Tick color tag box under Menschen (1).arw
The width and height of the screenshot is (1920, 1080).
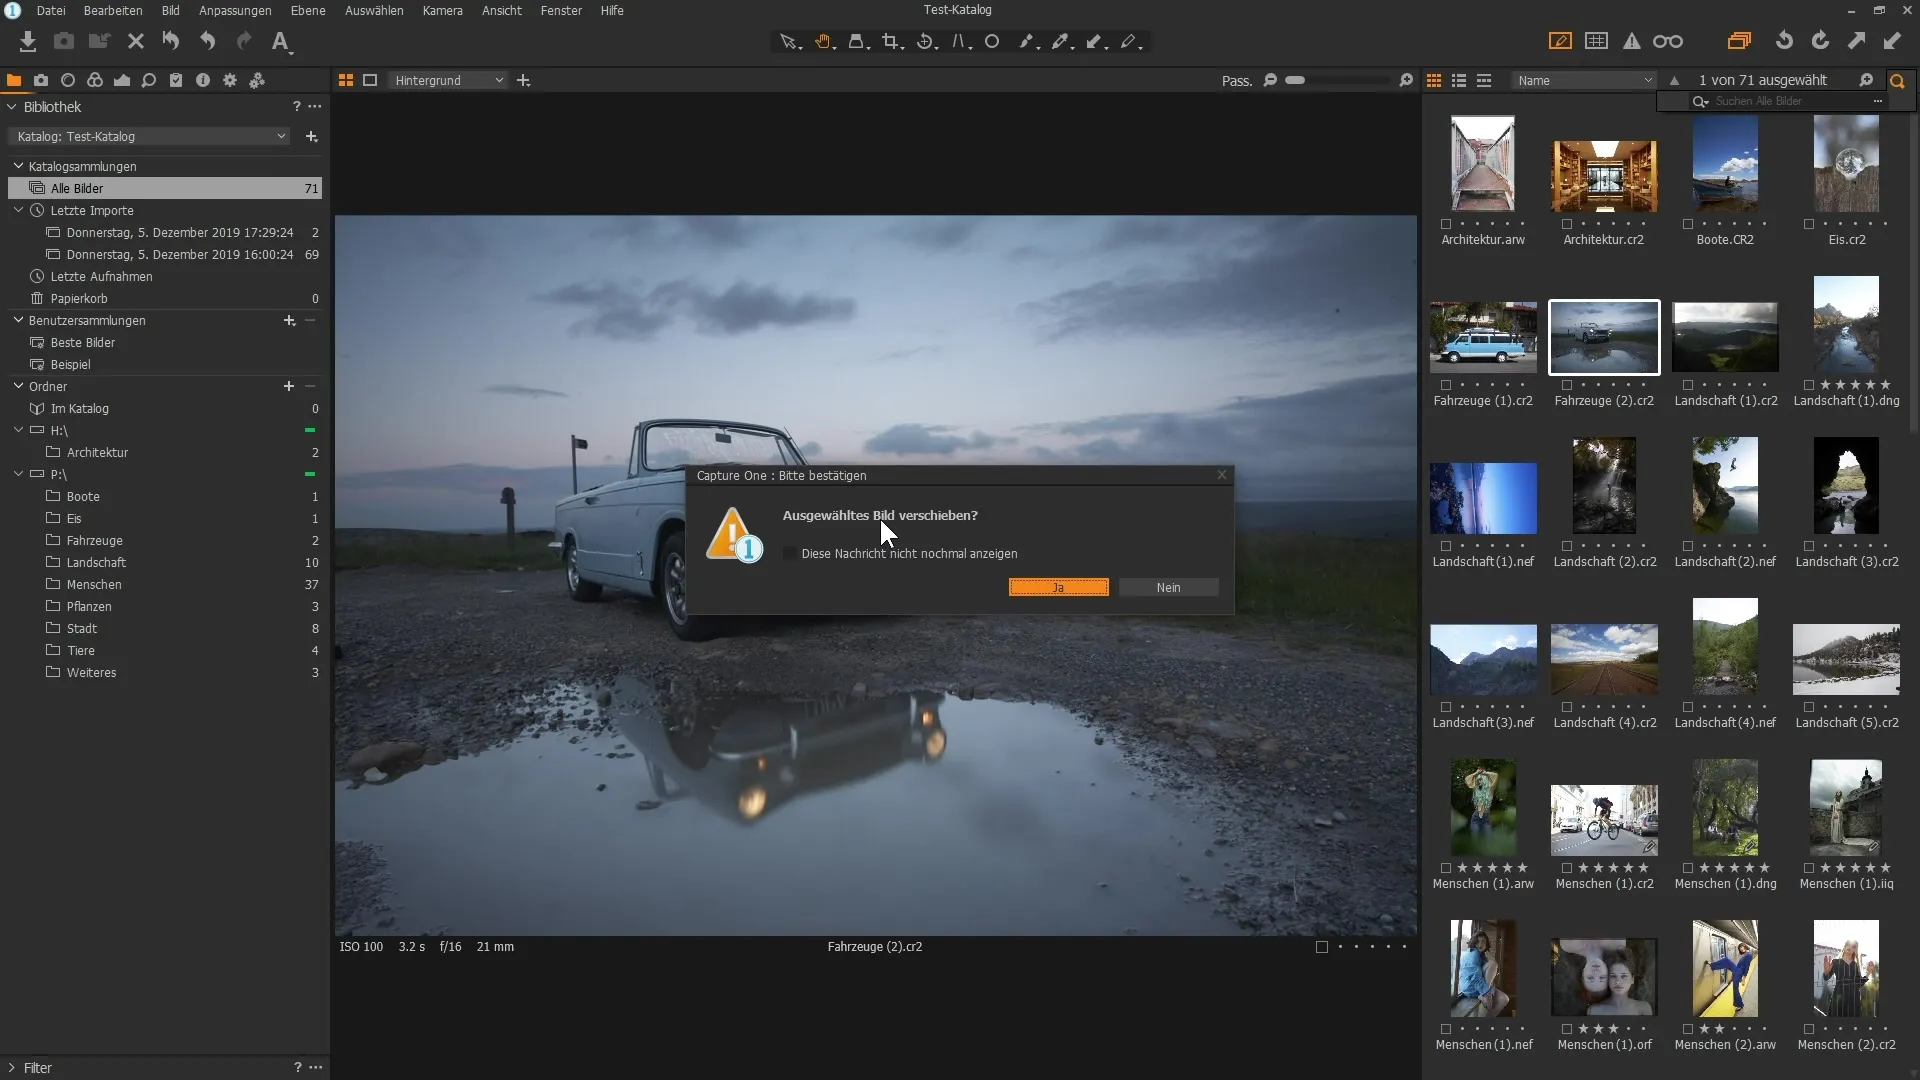[x=1446, y=868]
